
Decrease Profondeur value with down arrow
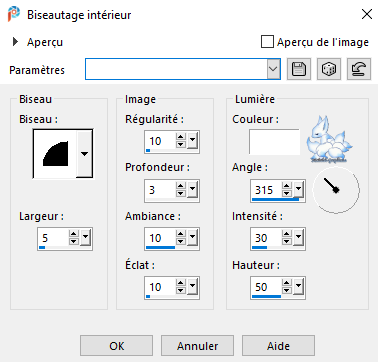tap(180, 193)
